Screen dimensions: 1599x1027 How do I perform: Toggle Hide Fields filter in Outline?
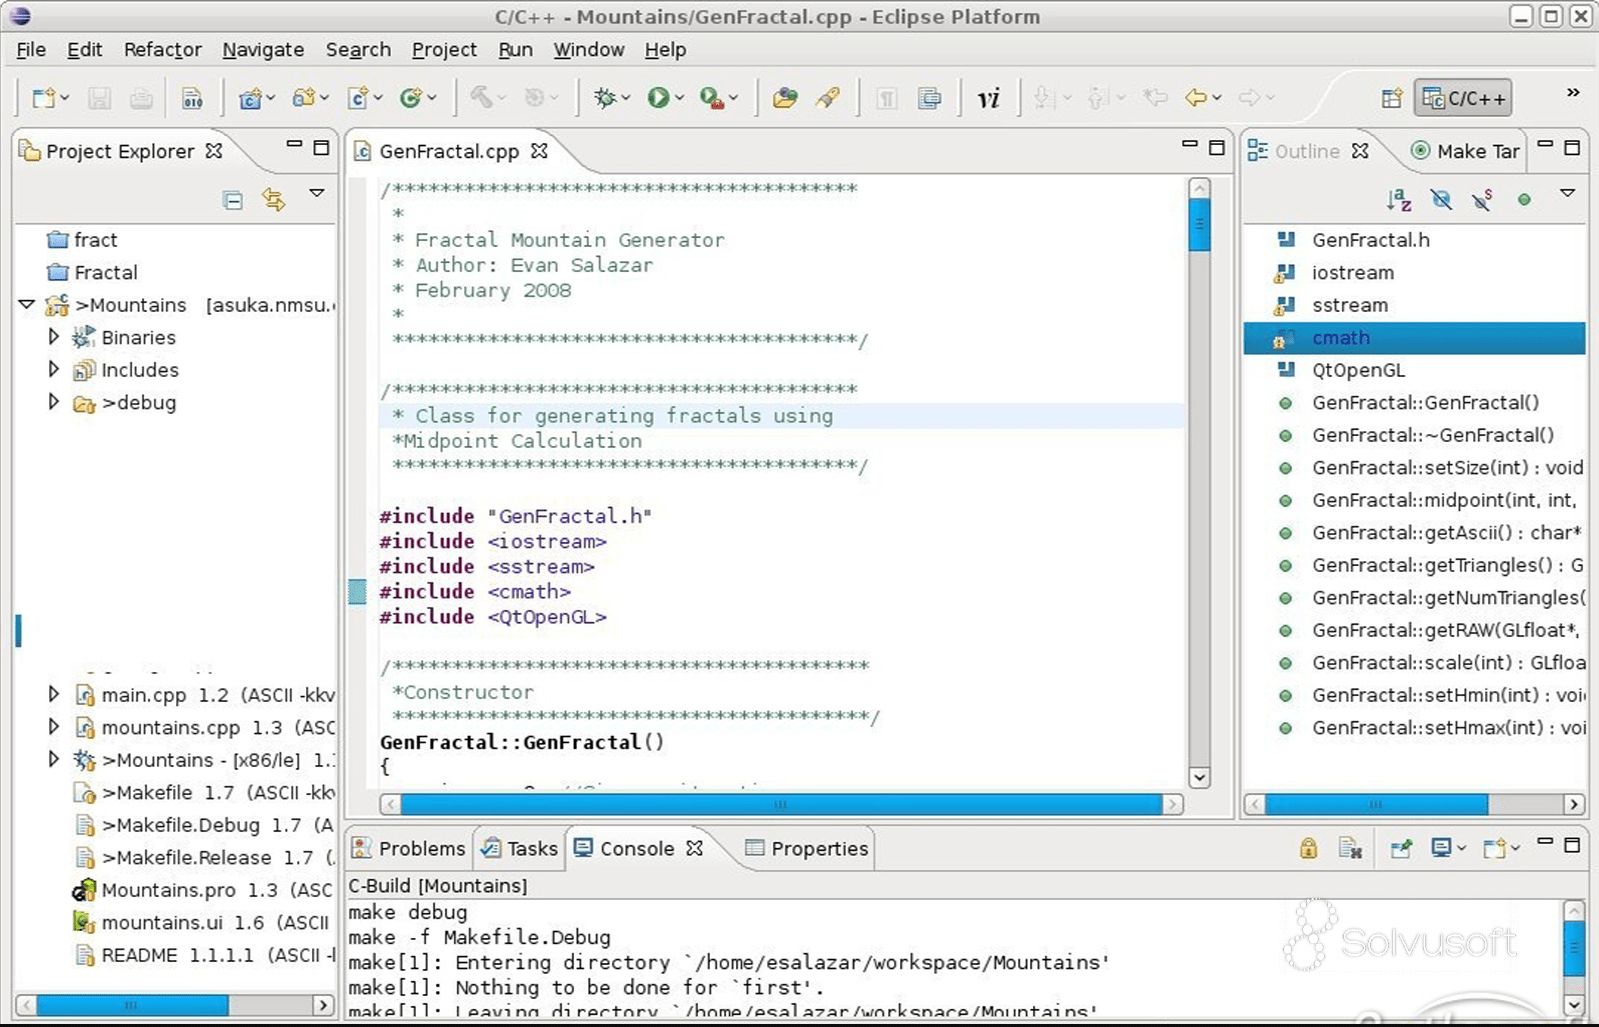pyautogui.click(x=1441, y=200)
